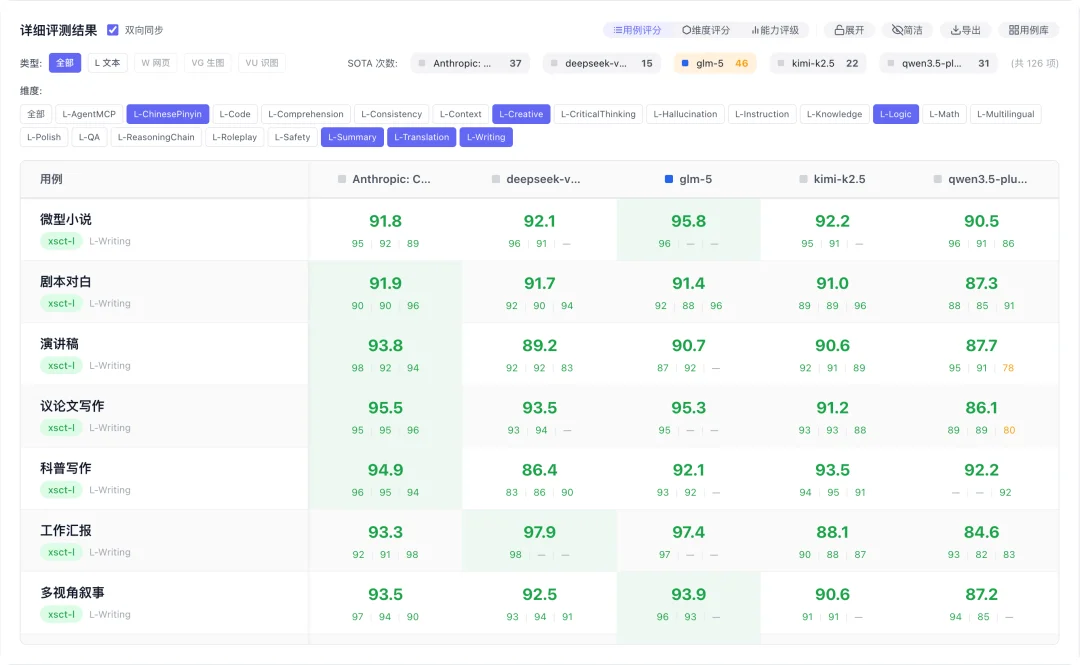Open the 工作汇报 test case row

[66, 530]
